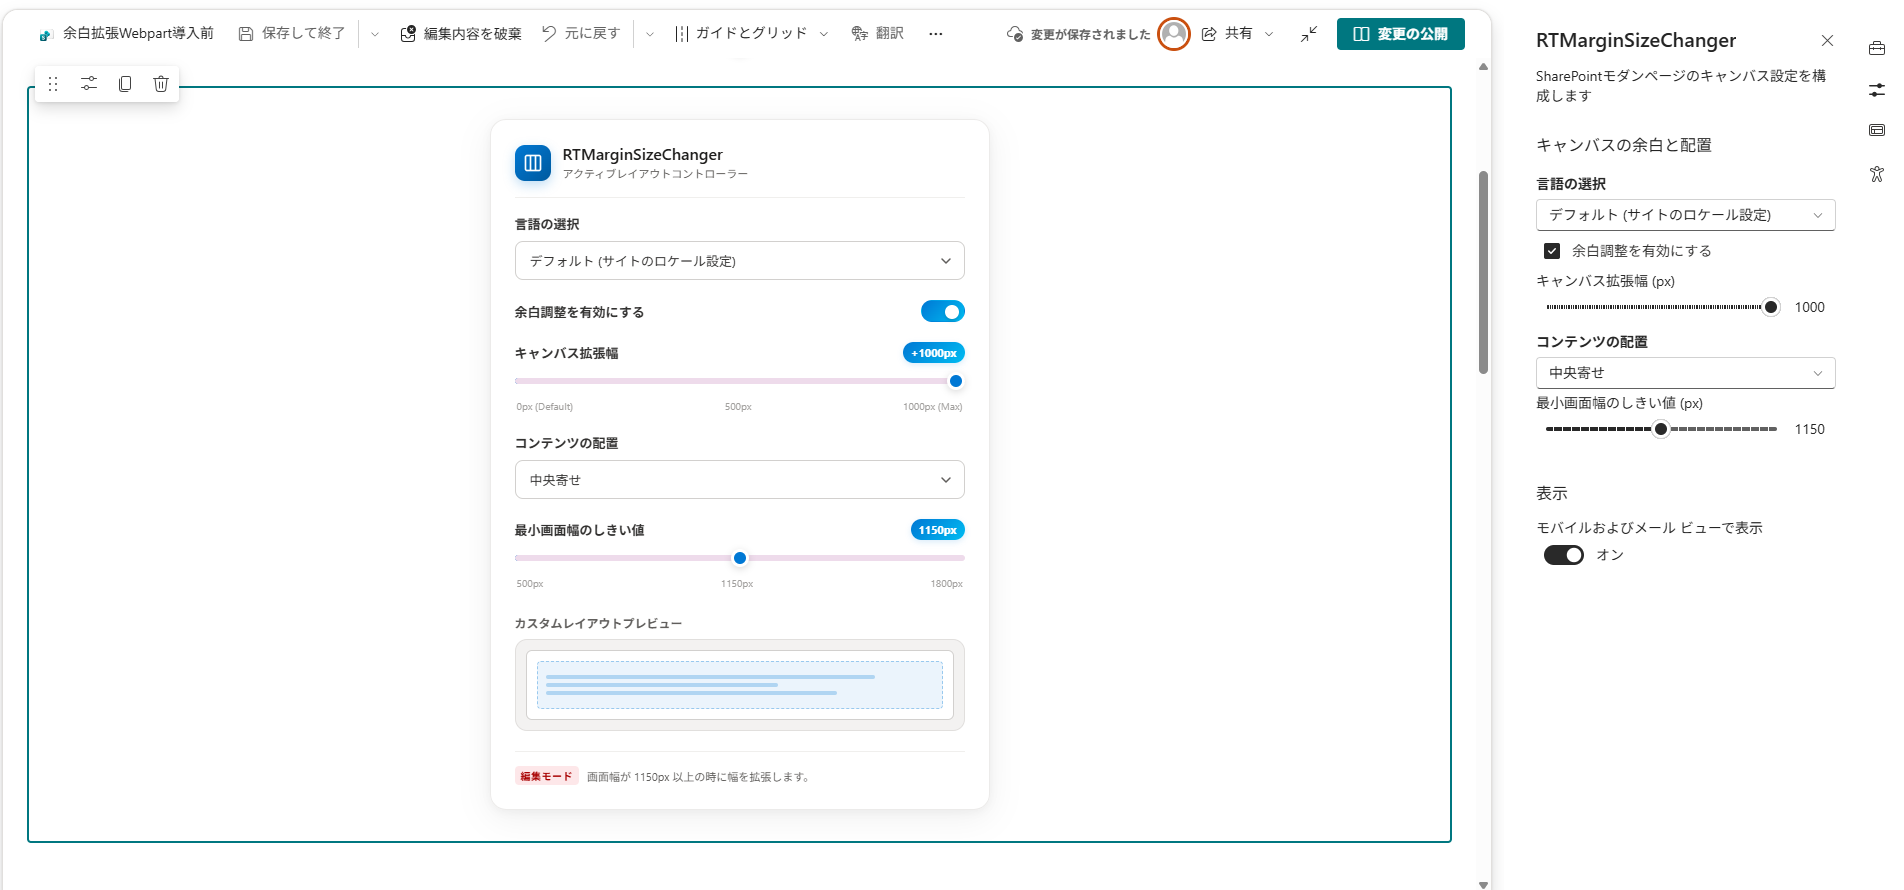Open the コンテンツの配置 dropdown in the web part

[740, 480]
